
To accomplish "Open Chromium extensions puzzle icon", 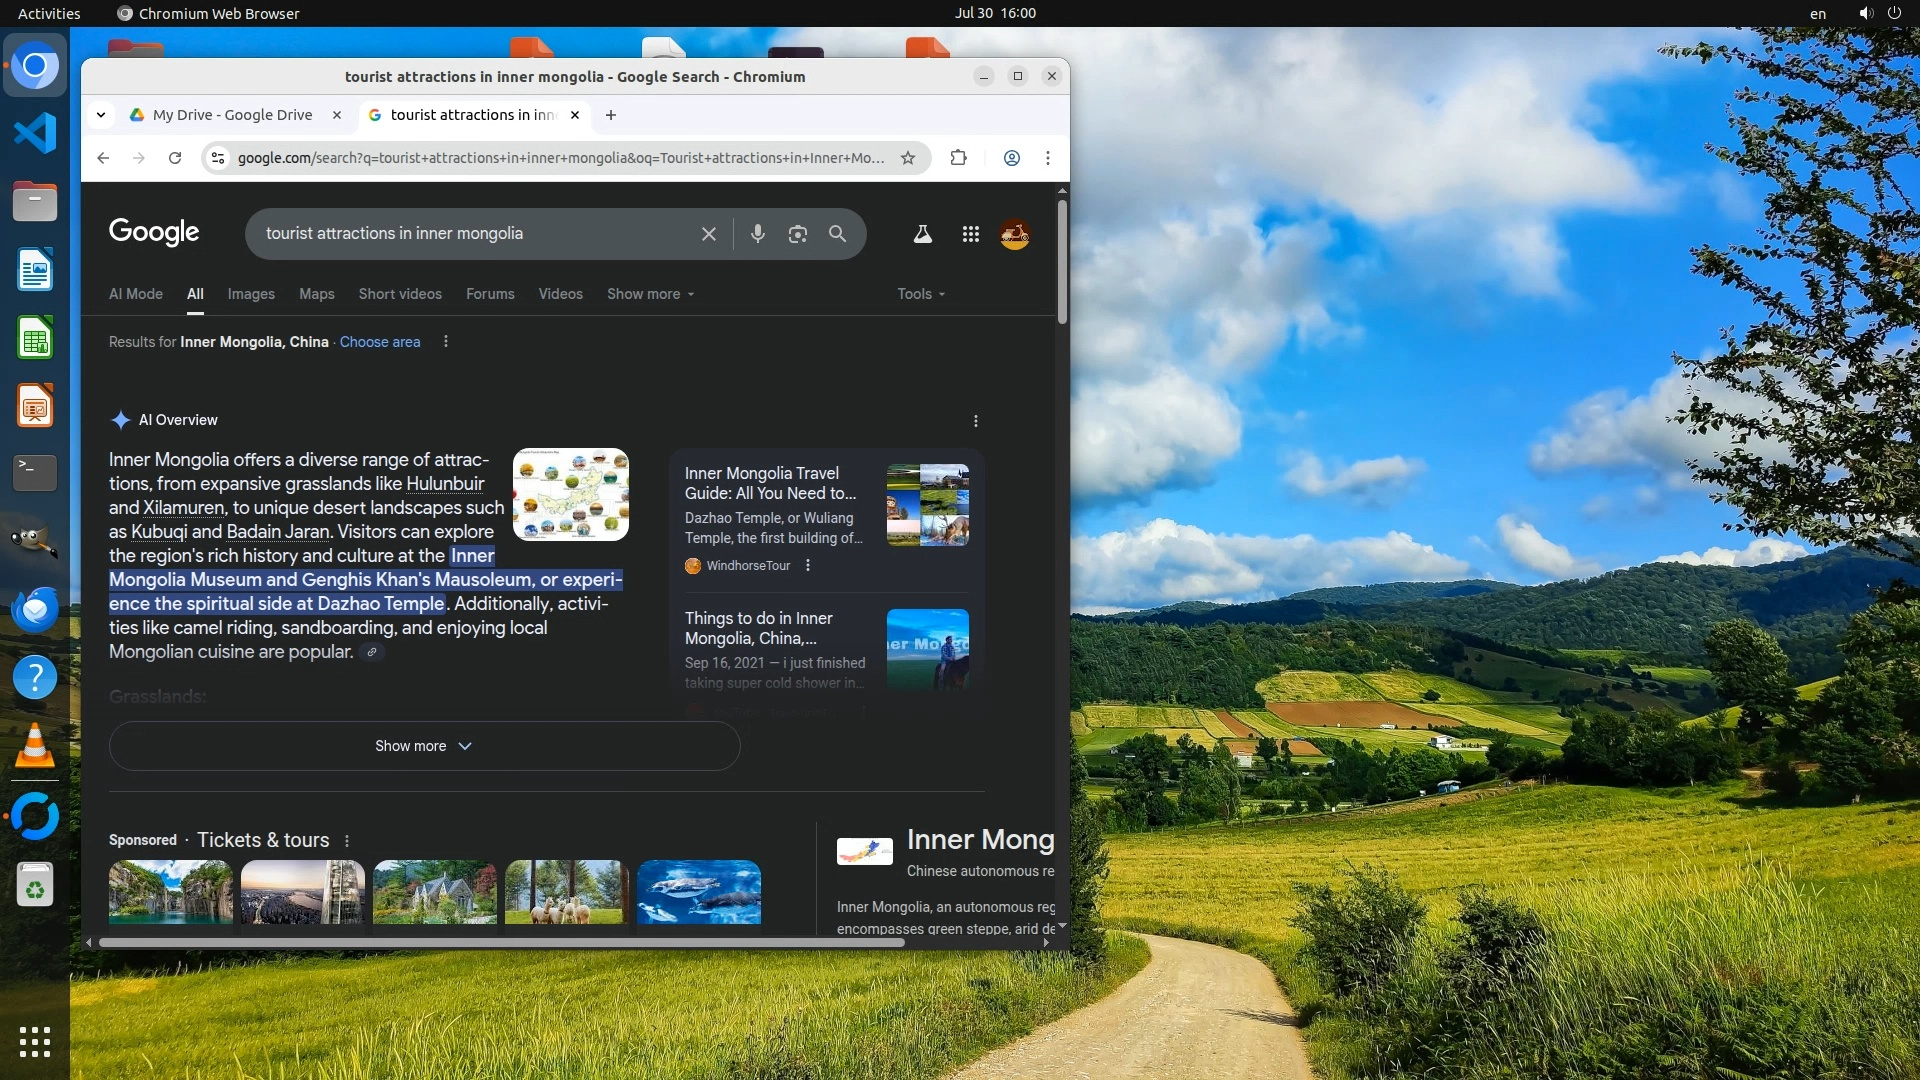I will pos(958,158).
